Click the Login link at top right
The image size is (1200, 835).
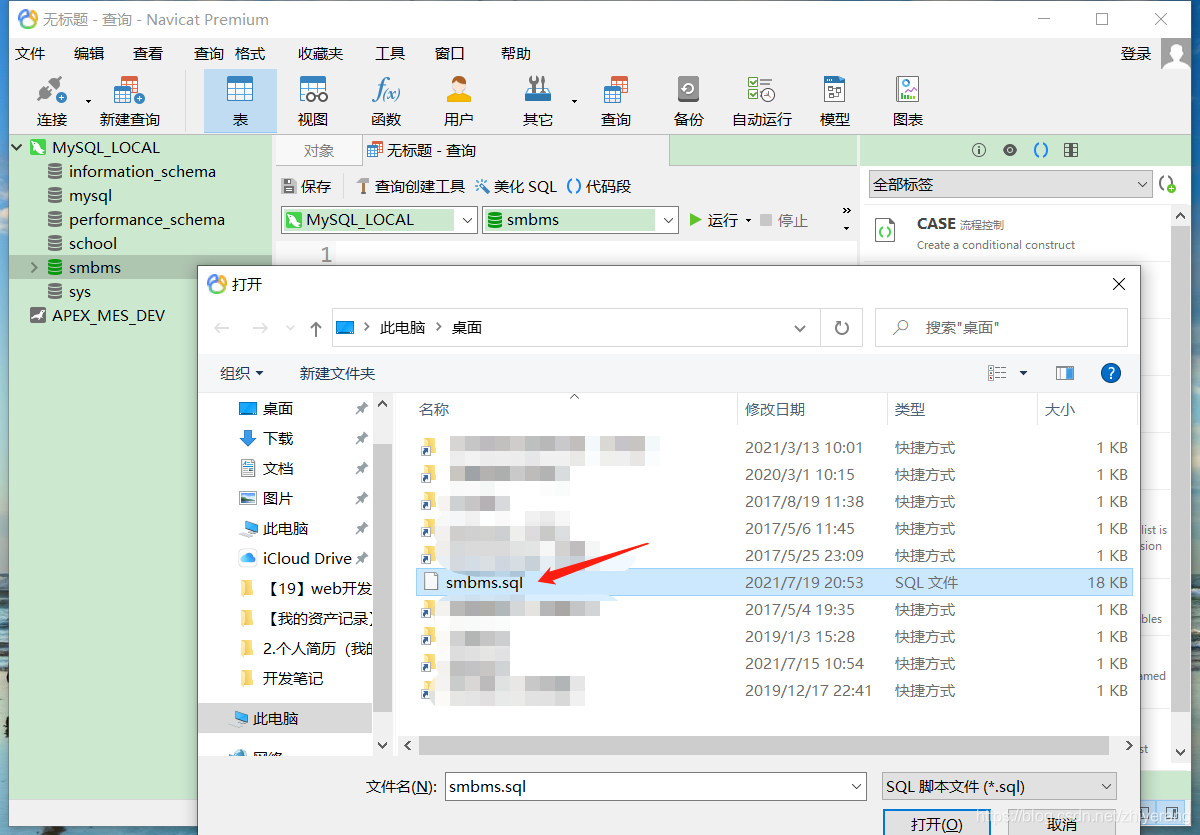(1136, 54)
